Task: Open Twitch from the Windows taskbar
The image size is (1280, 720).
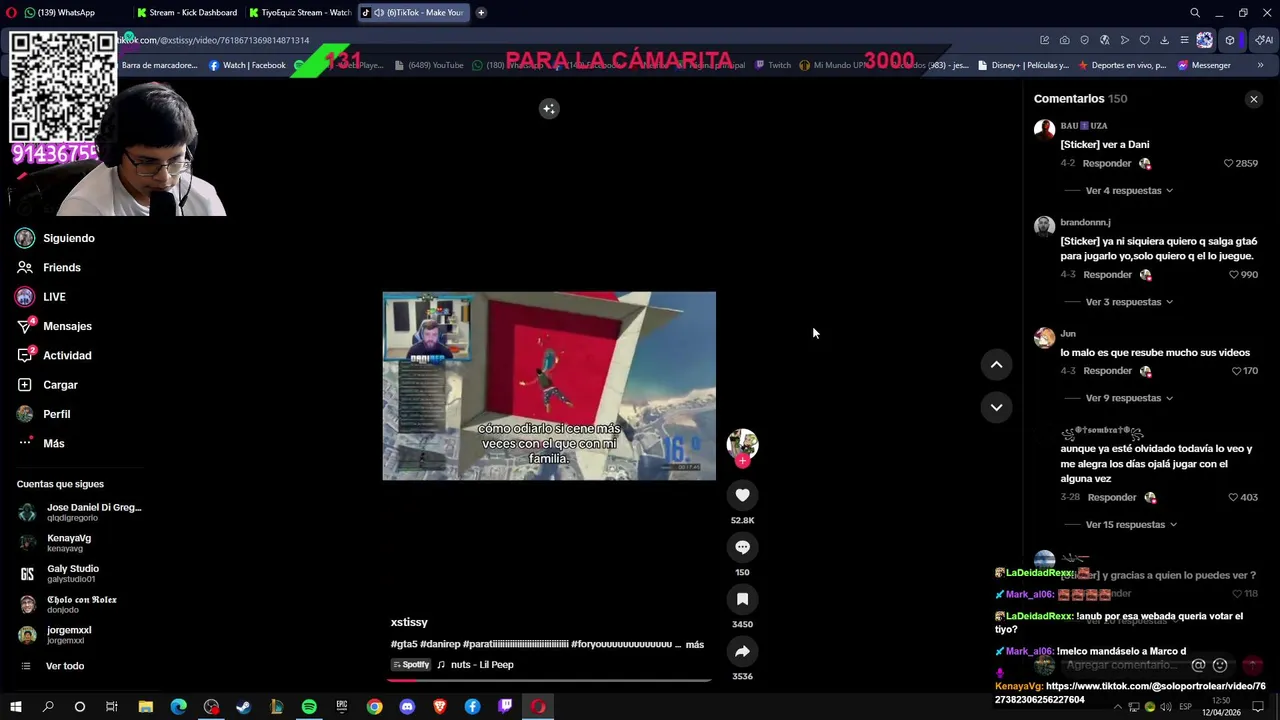Action: pyautogui.click(x=505, y=707)
